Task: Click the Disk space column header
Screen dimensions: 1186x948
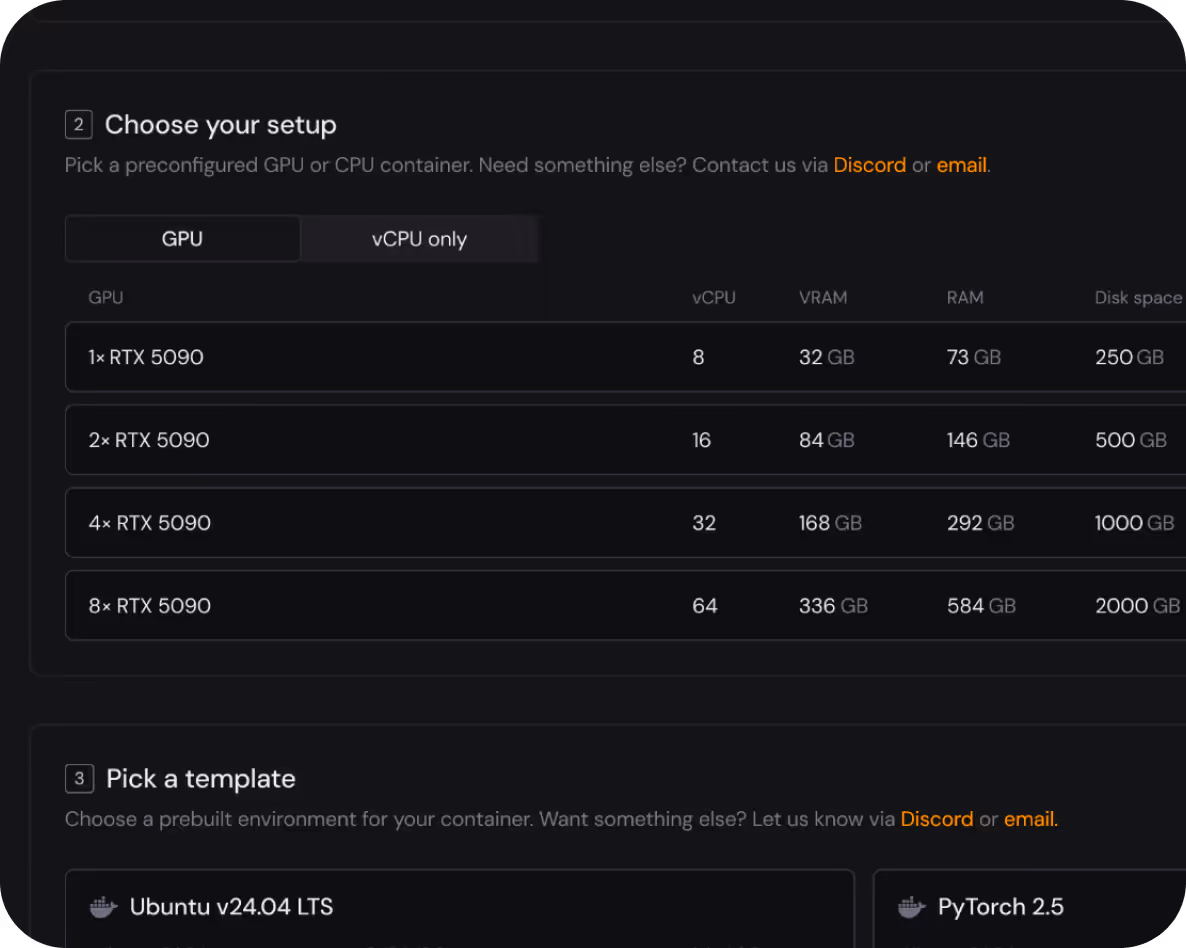Action: [1138, 297]
